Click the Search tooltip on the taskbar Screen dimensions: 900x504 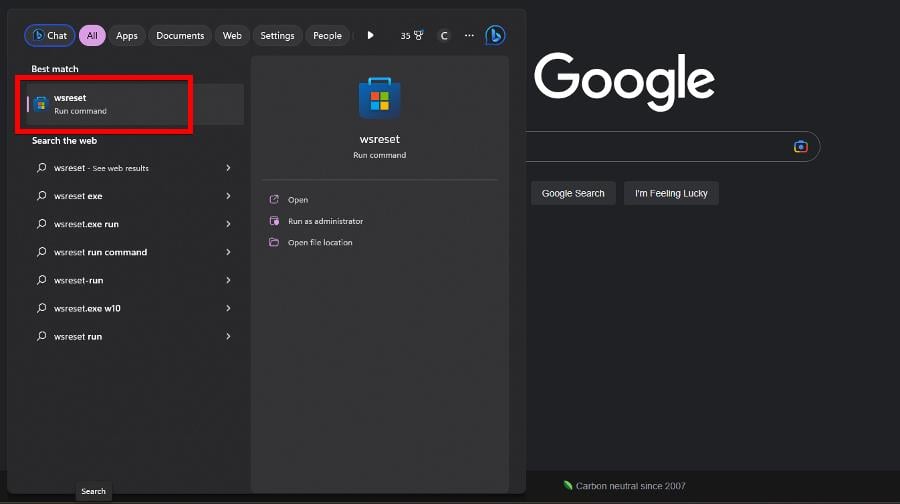pyautogui.click(x=94, y=491)
